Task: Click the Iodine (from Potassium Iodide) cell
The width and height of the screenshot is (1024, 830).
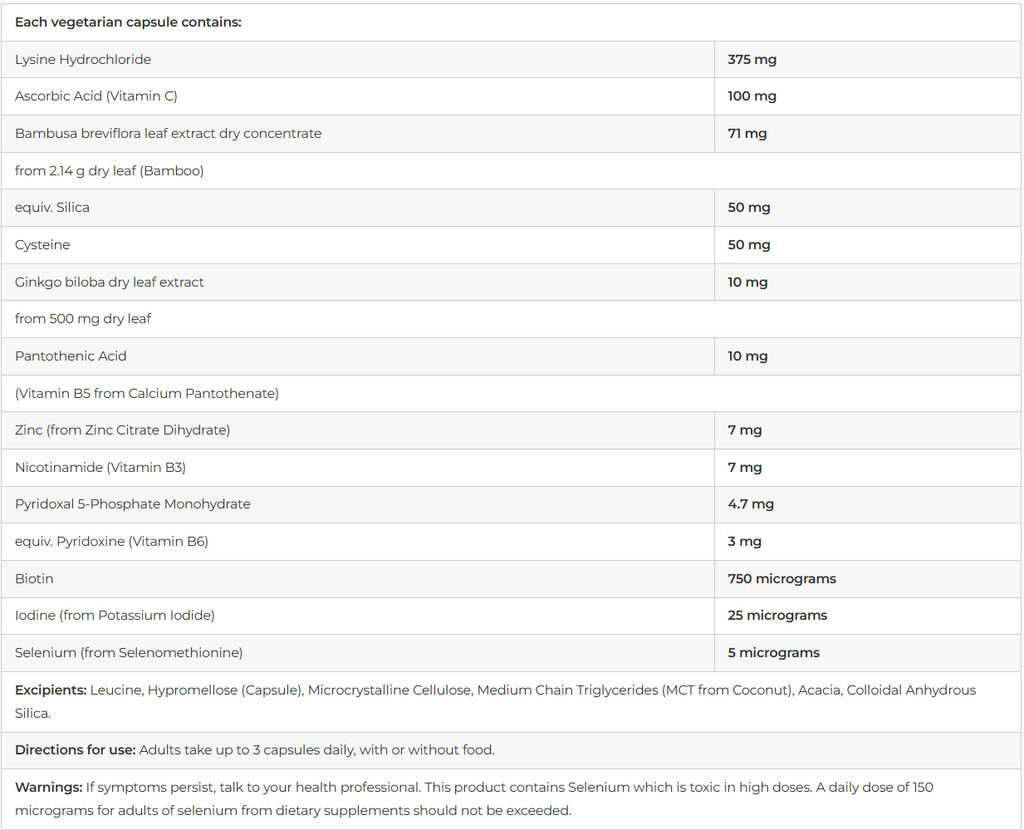Action: point(115,615)
